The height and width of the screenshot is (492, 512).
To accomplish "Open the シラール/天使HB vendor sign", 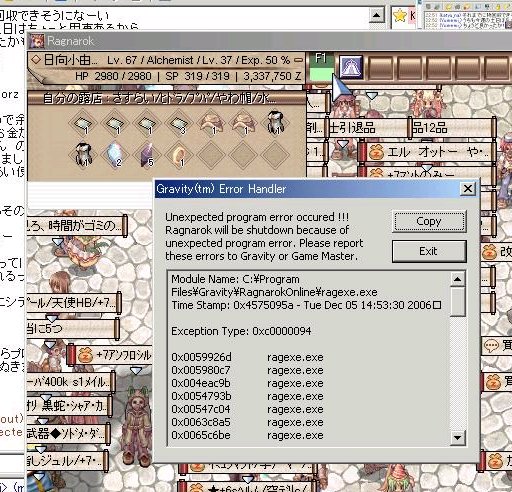I will (x=73, y=303).
